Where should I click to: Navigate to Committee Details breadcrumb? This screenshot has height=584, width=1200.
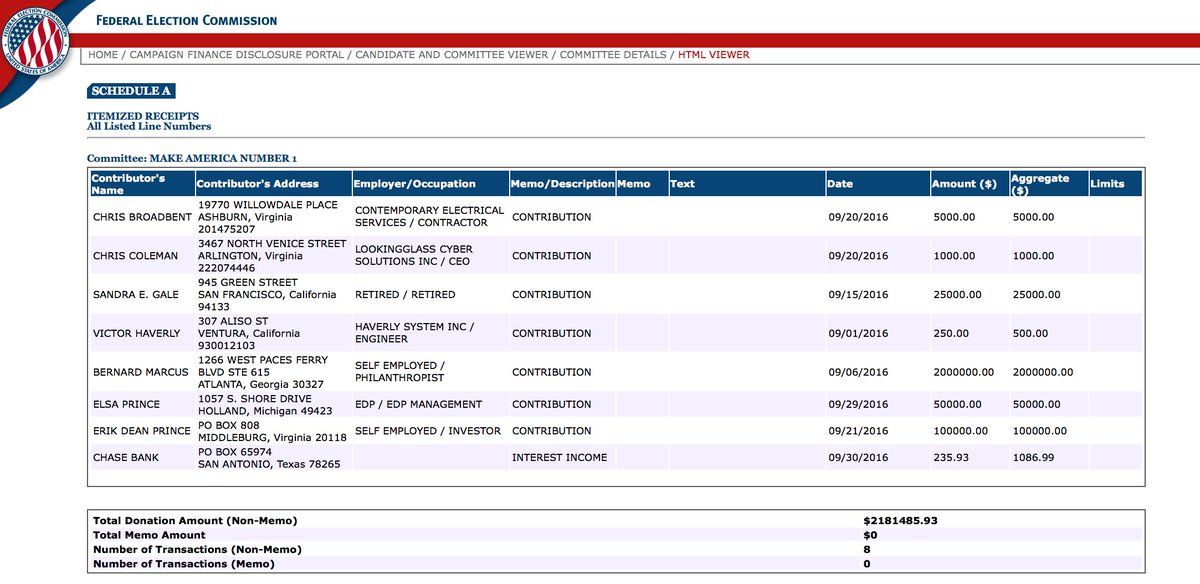click(613, 55)
